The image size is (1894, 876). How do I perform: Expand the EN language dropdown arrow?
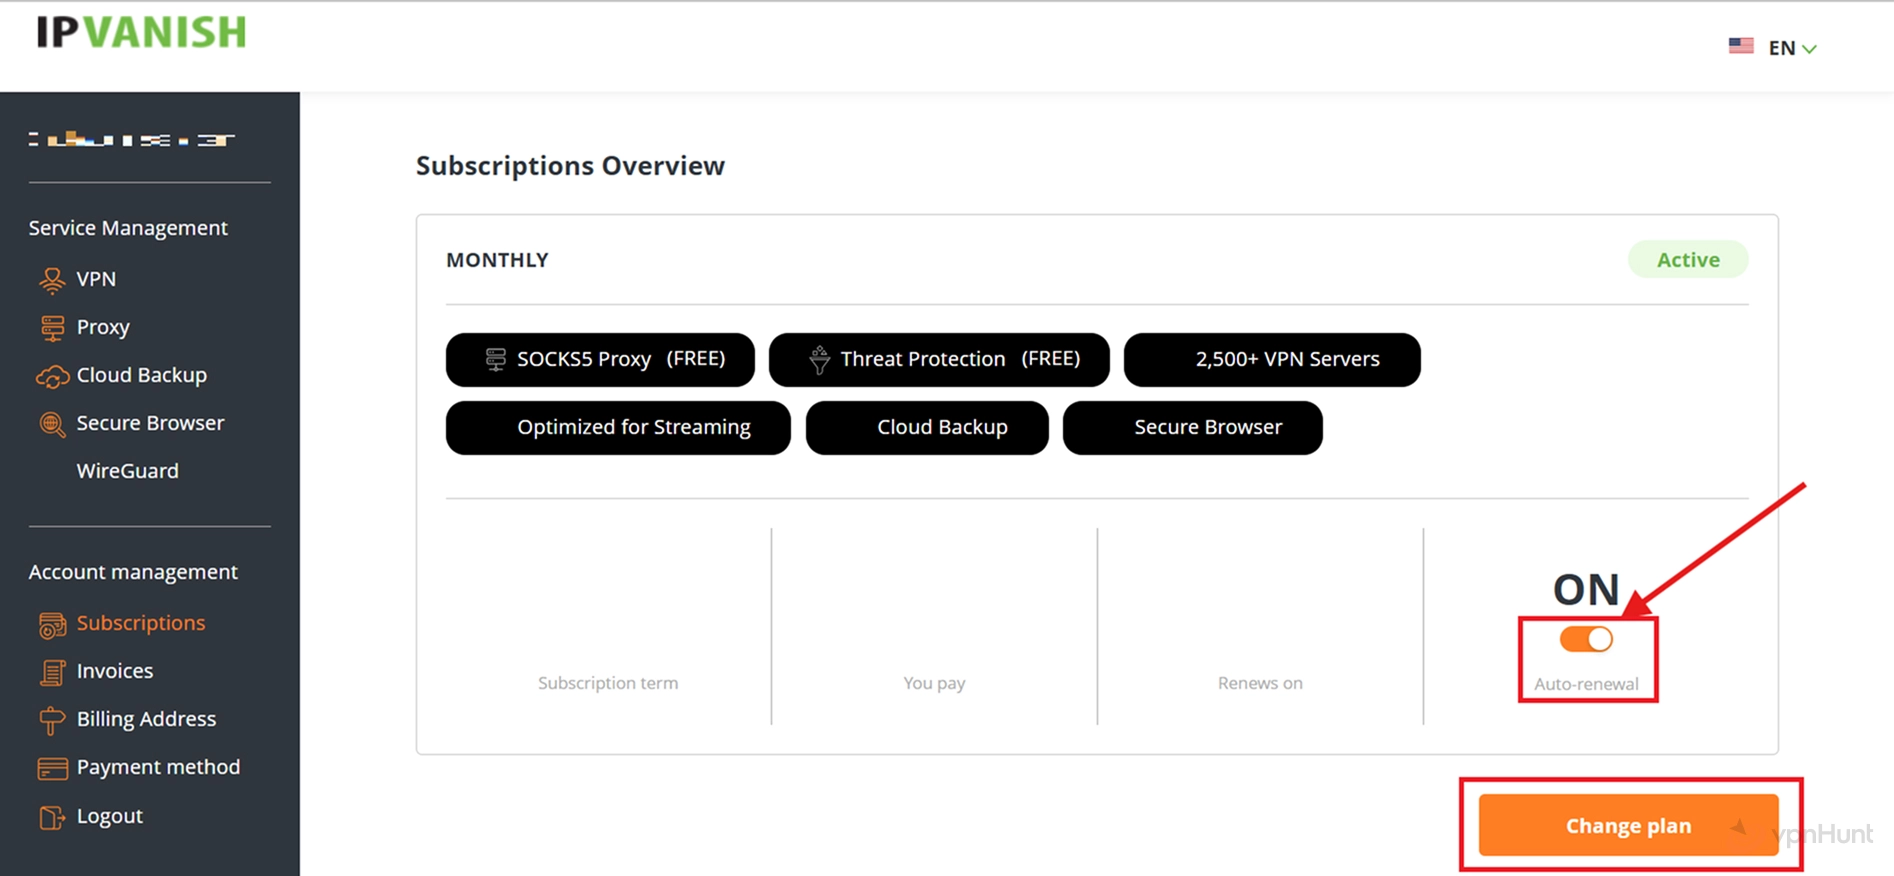click(1809, 48)
